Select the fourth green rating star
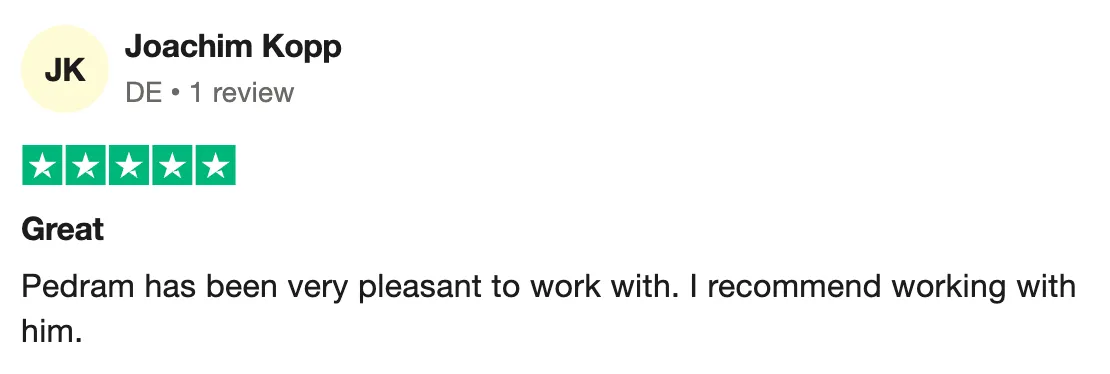 pos(172,165)
